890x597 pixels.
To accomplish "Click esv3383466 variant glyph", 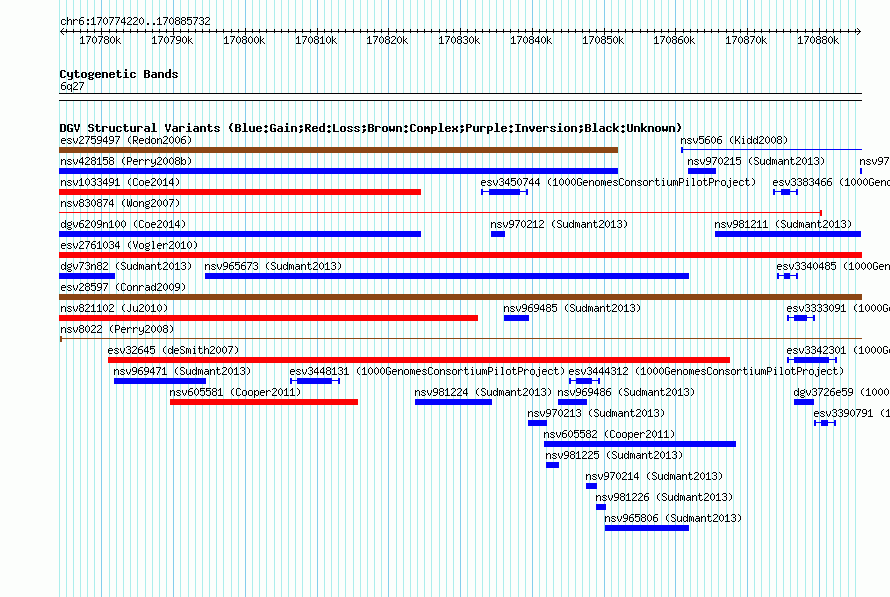I will pos(786,192).
